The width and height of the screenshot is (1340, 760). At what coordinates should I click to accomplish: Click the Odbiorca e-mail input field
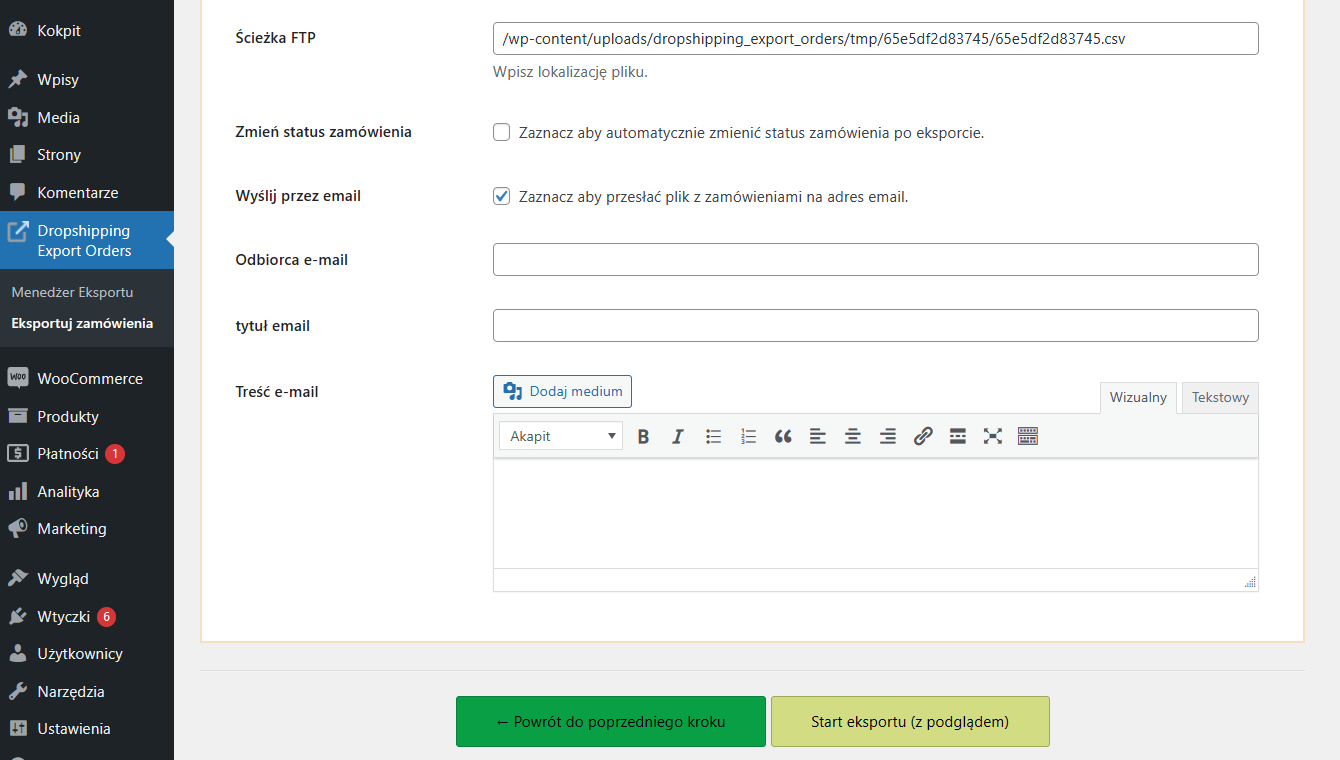(x=875, y=259)
